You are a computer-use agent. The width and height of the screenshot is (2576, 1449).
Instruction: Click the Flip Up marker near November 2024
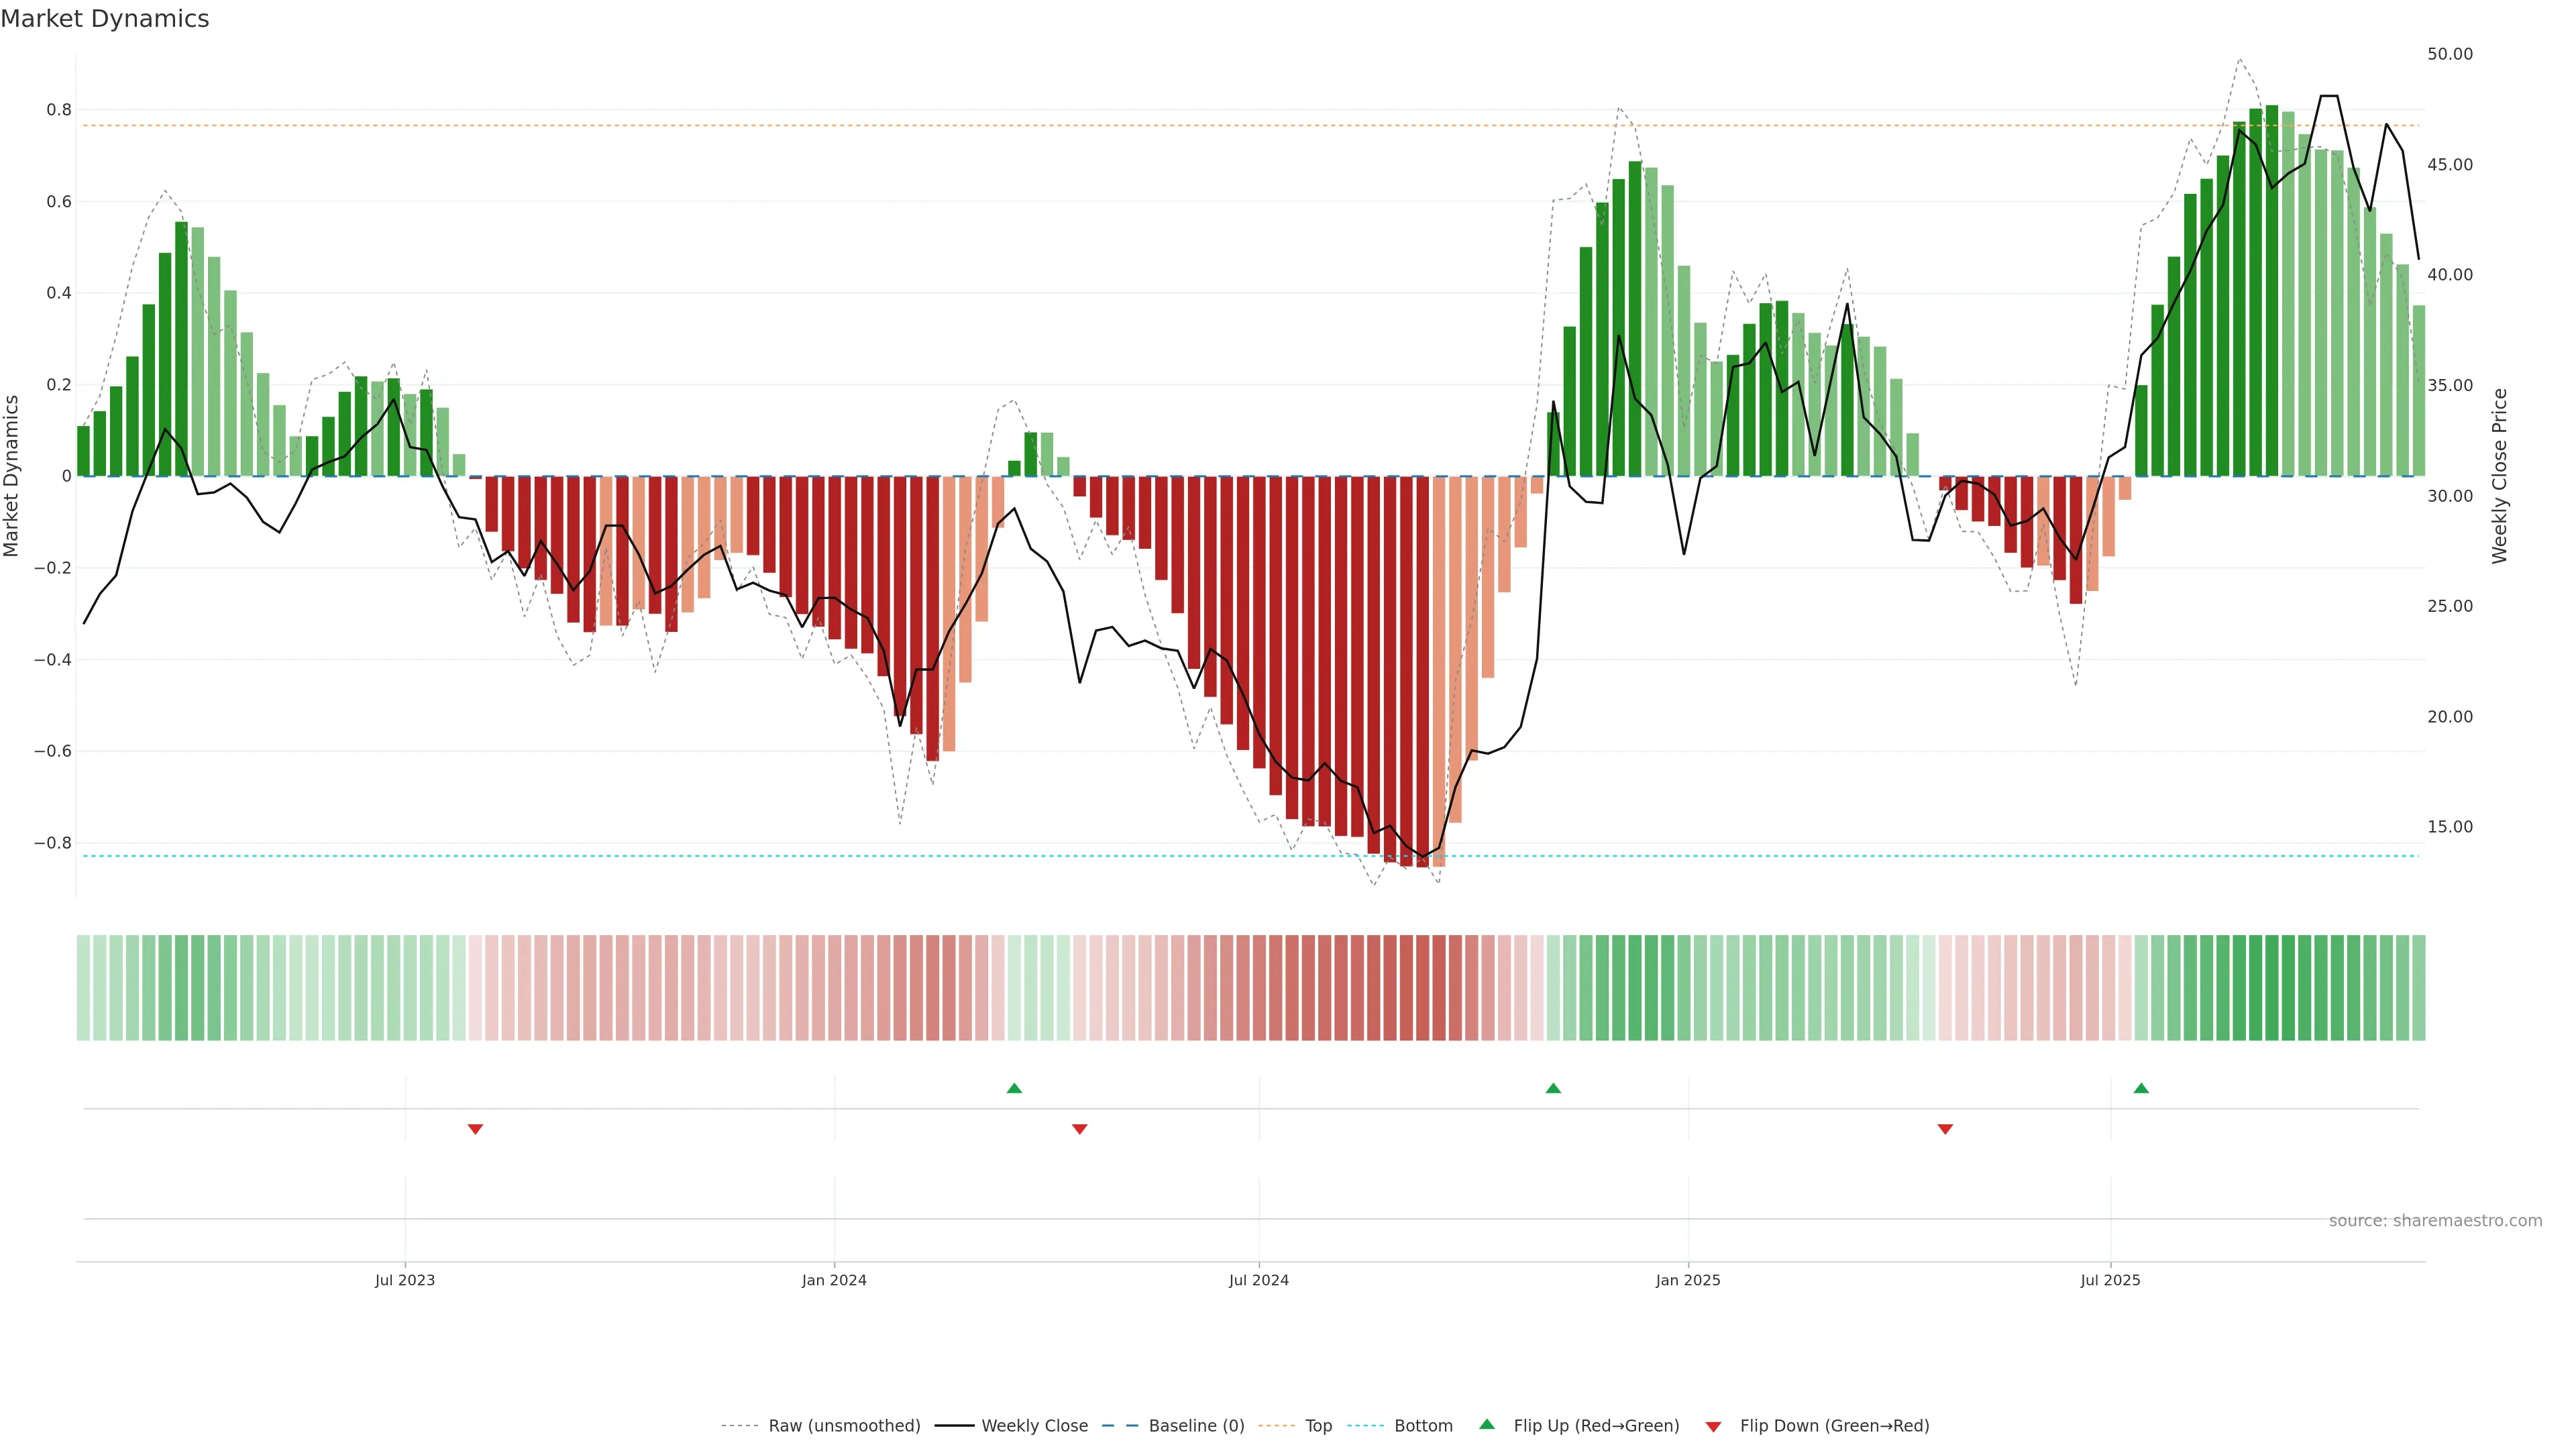pos(1553,1088)
